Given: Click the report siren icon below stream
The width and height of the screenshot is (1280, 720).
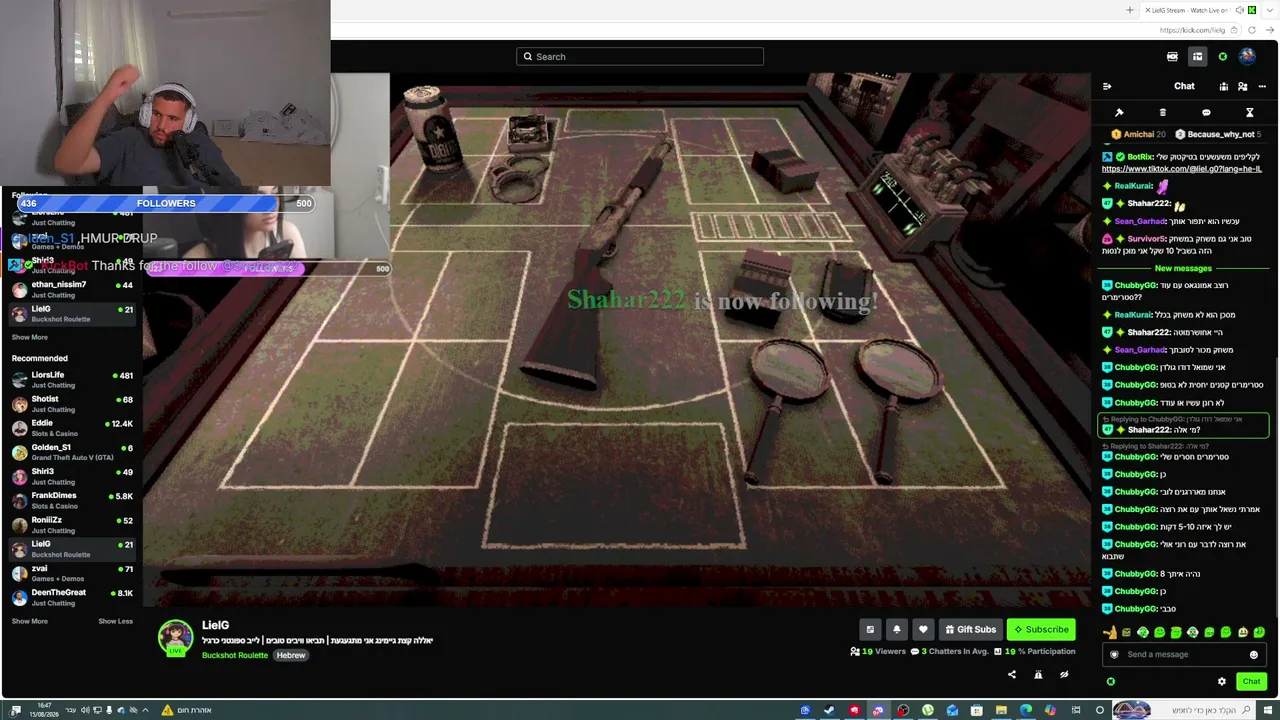Looking at the screenshot, I should (1038, 675).
